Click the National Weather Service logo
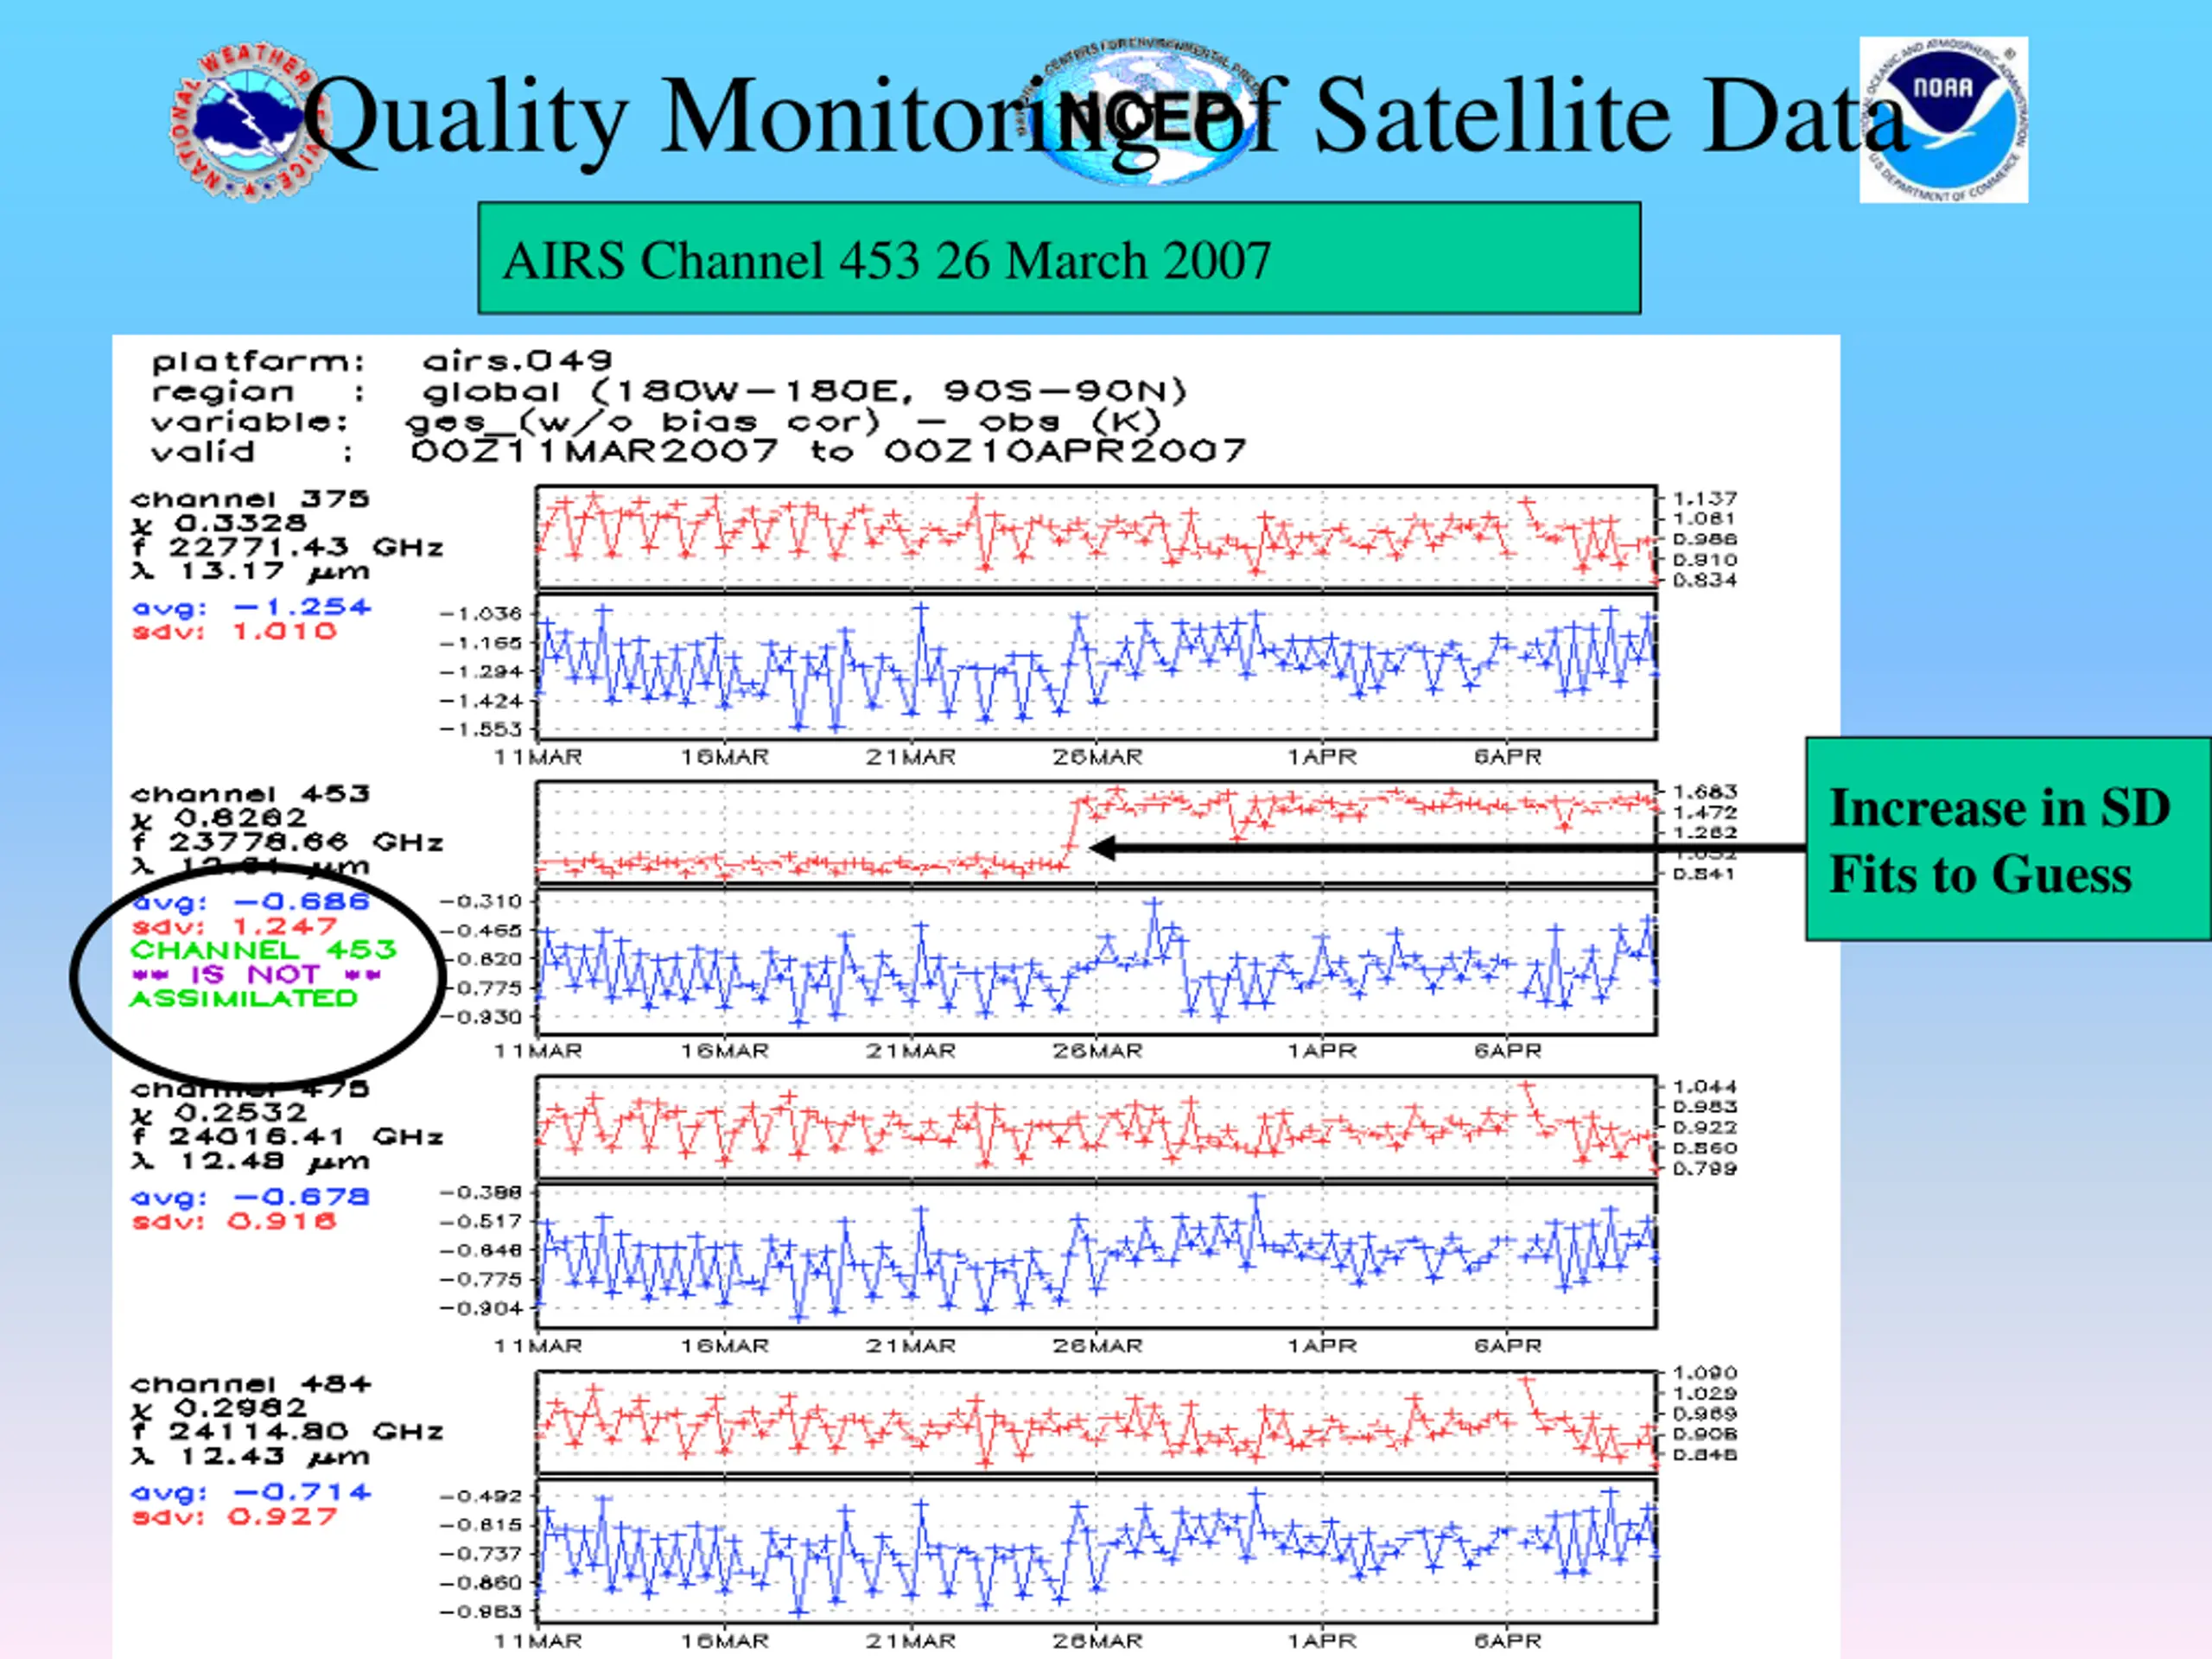 (x=248, y=122)
